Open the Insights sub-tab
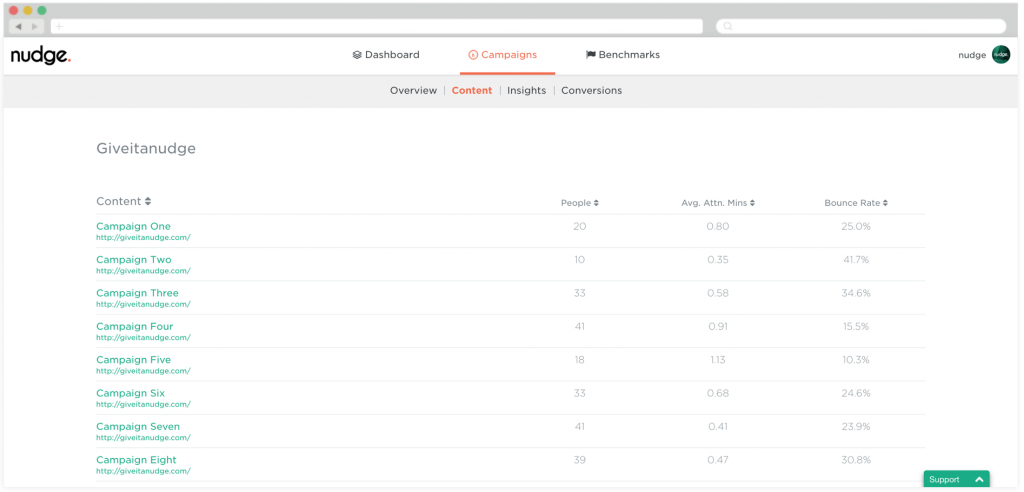1024x492 pixels. (526, 91)
